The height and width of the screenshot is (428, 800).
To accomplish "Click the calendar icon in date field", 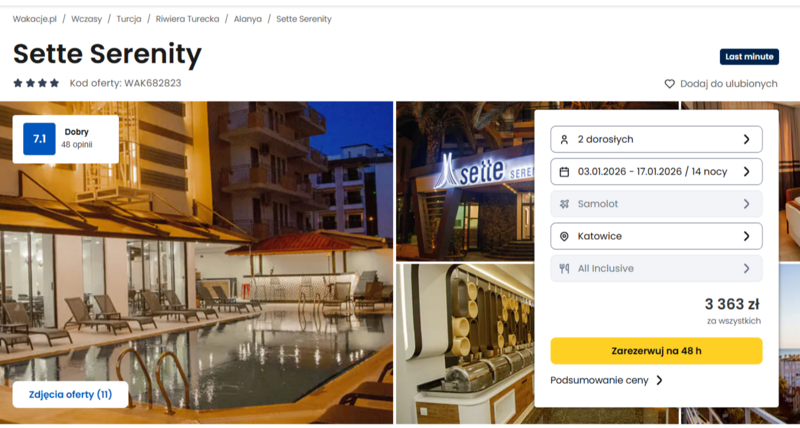I will pyautogui.click(x=564, y=171).
